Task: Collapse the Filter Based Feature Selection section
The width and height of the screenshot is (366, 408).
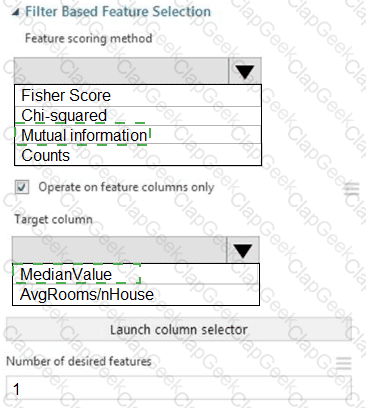Action: tap(15, 13)
